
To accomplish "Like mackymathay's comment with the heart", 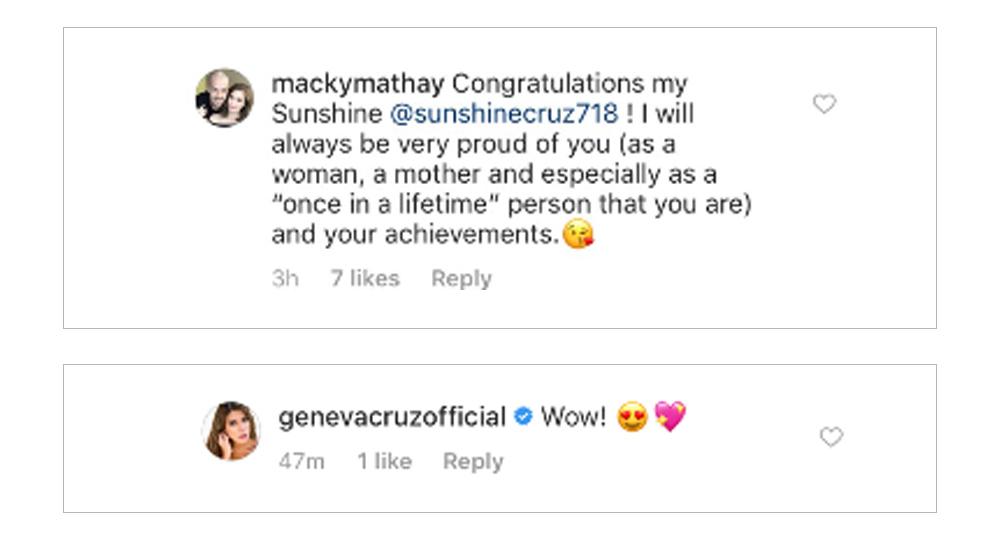I will click(x=824, y=104).
